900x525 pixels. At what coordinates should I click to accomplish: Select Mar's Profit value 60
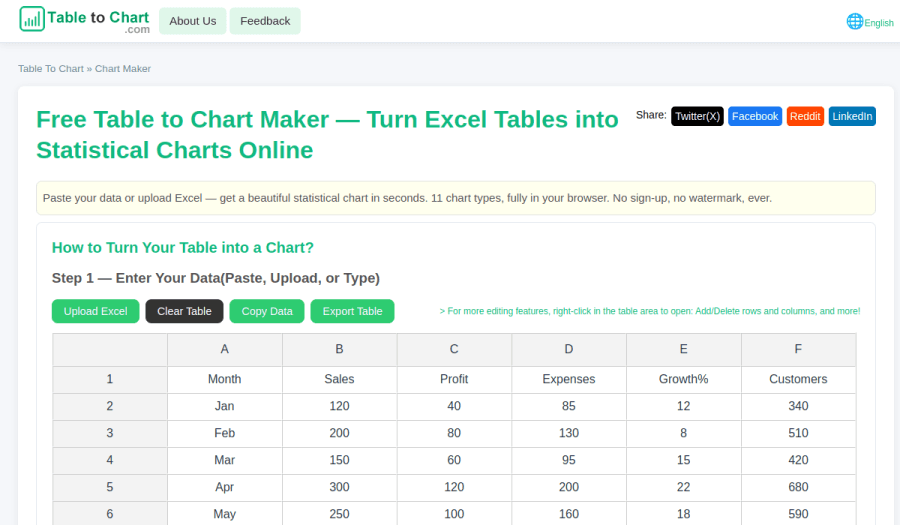[454, 460]
